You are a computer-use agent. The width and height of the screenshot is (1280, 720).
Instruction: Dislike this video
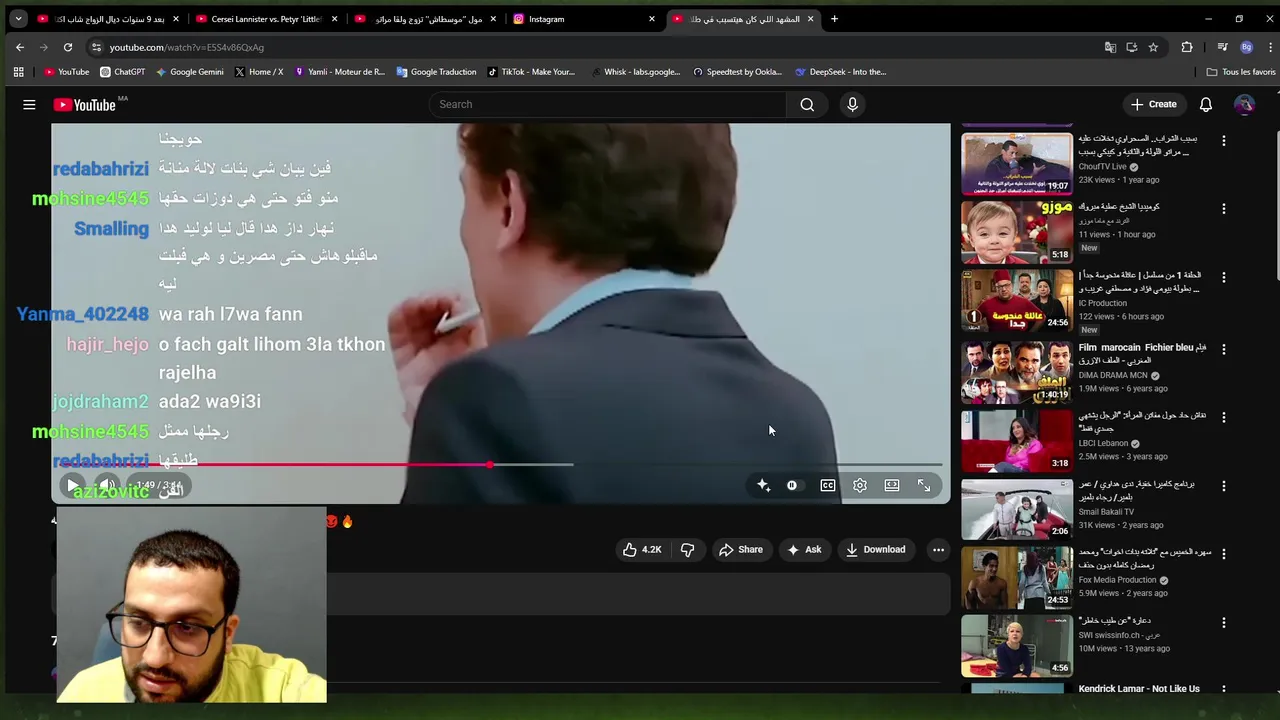click(687, 549)
